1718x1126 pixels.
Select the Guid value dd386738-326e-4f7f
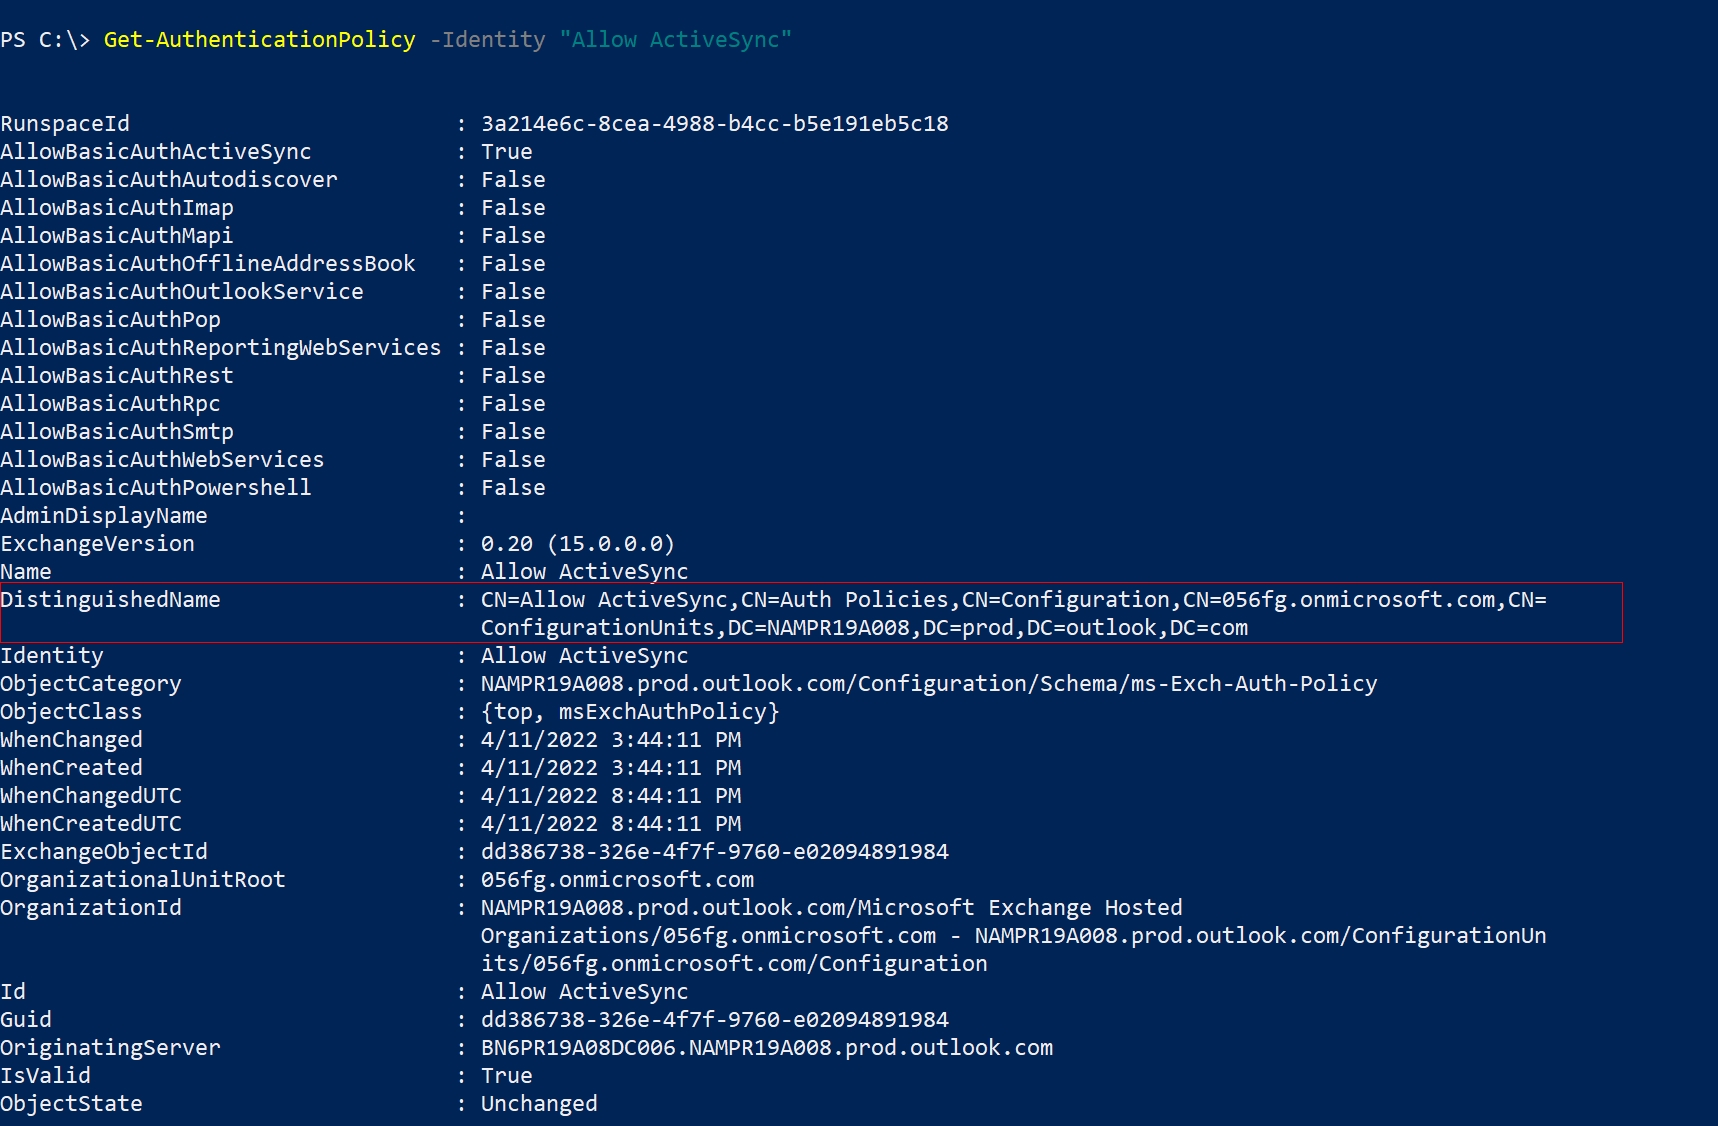[713, 1019]
